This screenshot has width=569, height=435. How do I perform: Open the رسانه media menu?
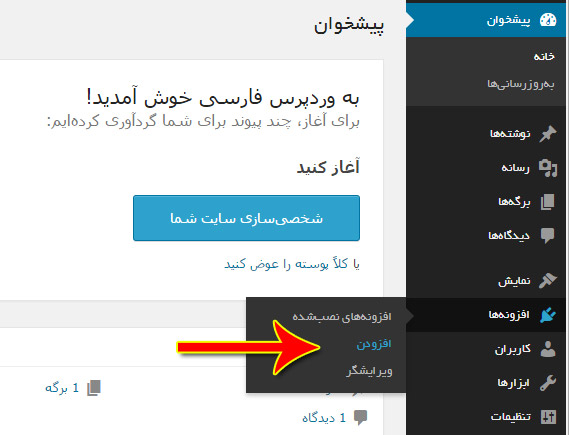click(x=487, y=168)
